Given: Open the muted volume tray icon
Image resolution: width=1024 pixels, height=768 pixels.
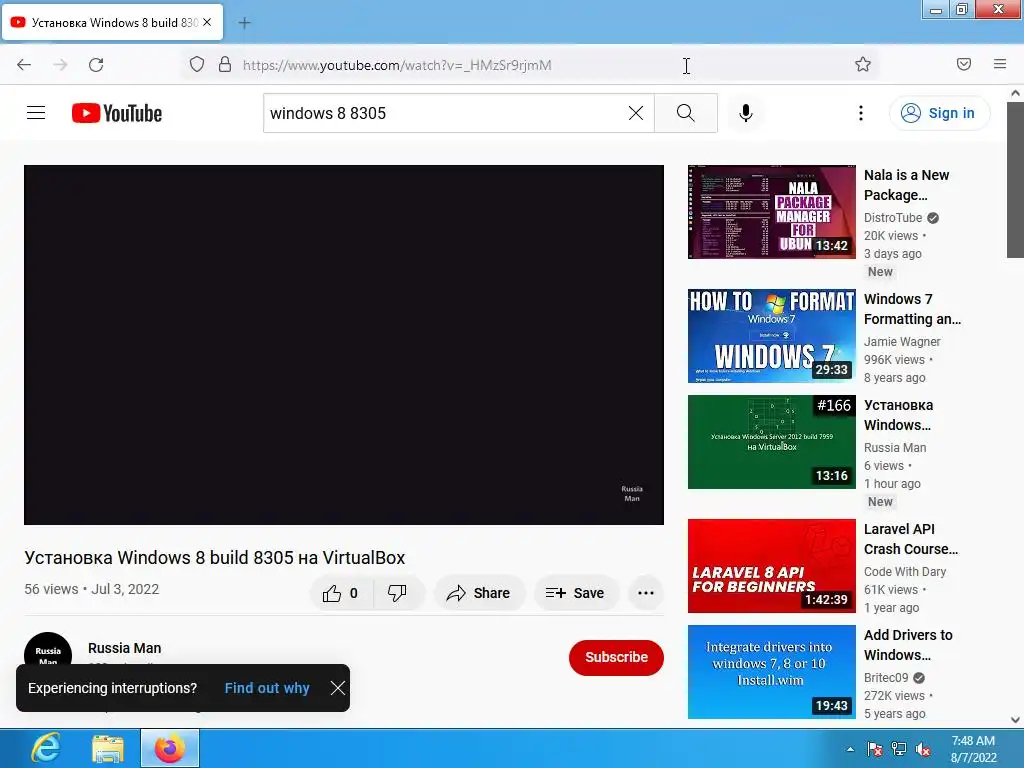Looking at the screenshot, I should pyautogui.click(x=923, y=749).
